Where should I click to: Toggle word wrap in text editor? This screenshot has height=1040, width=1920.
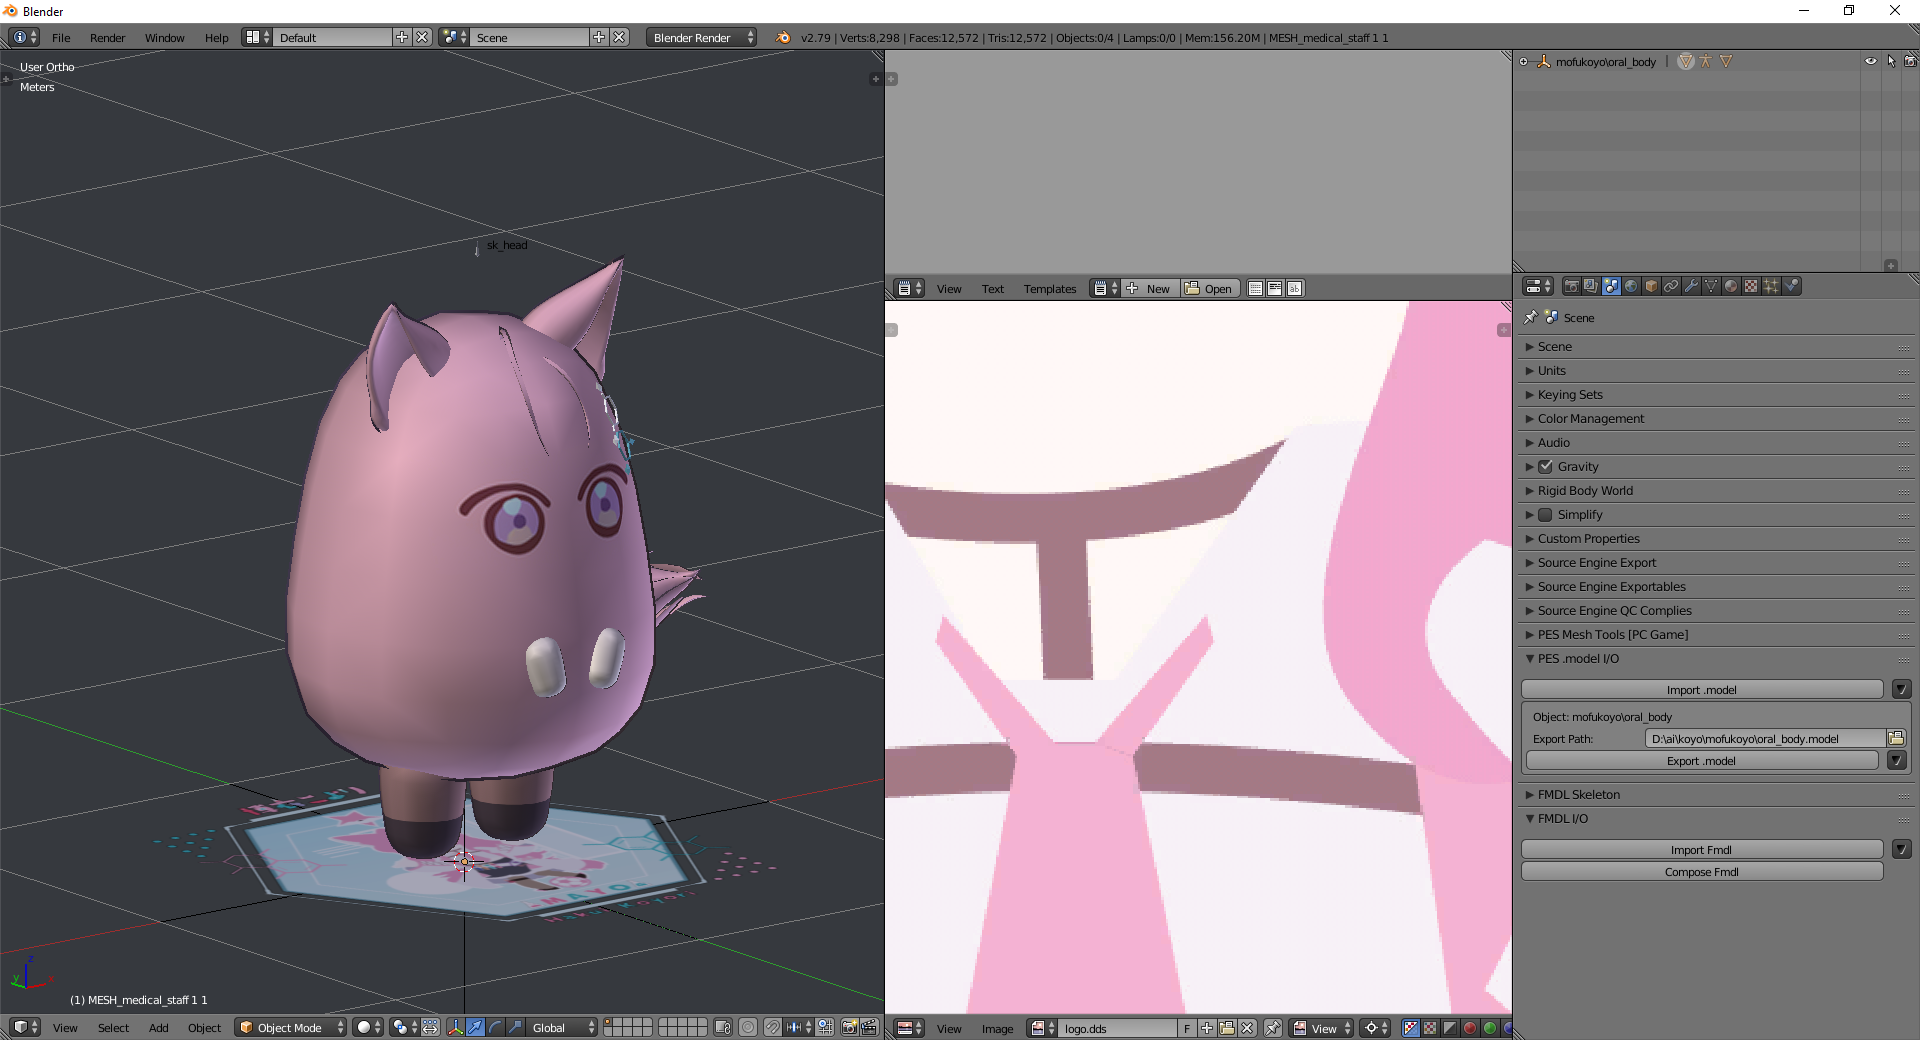pos(1275,288)
